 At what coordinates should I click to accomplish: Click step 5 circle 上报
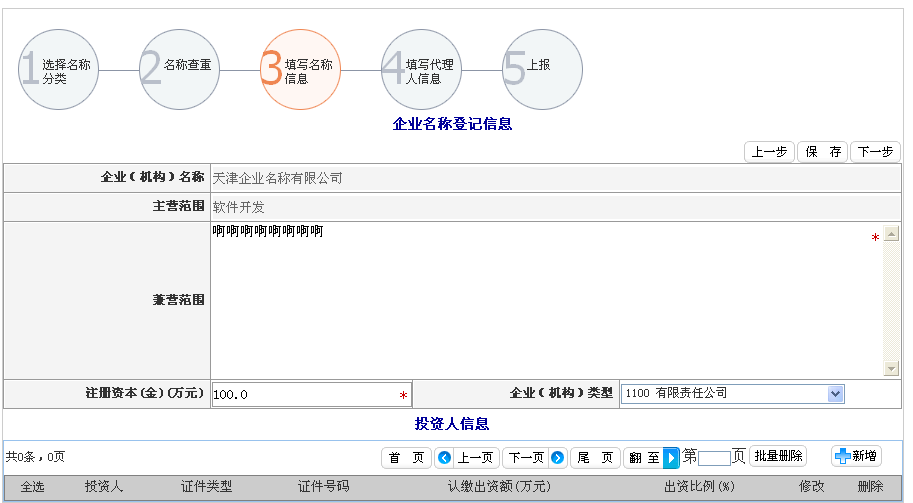(543, 70)
